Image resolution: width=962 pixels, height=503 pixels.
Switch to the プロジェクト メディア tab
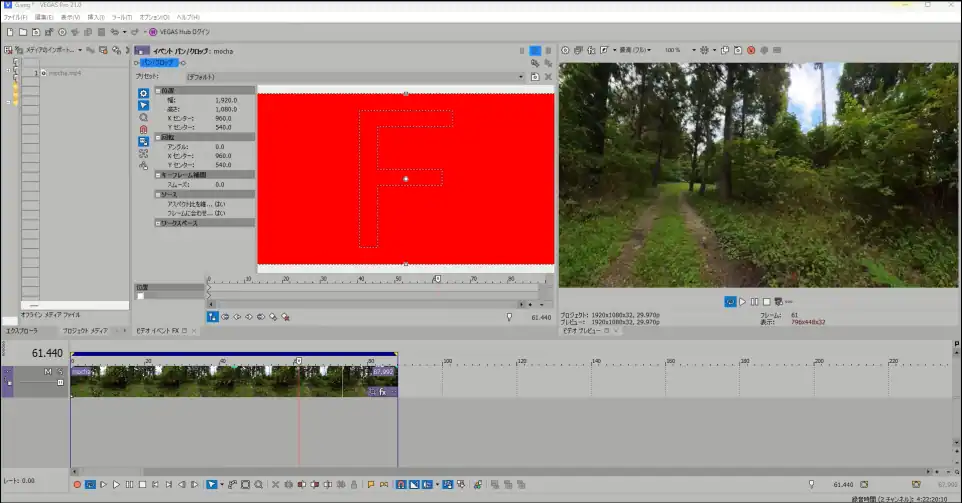pyautogui.click(x=85, y=331)
